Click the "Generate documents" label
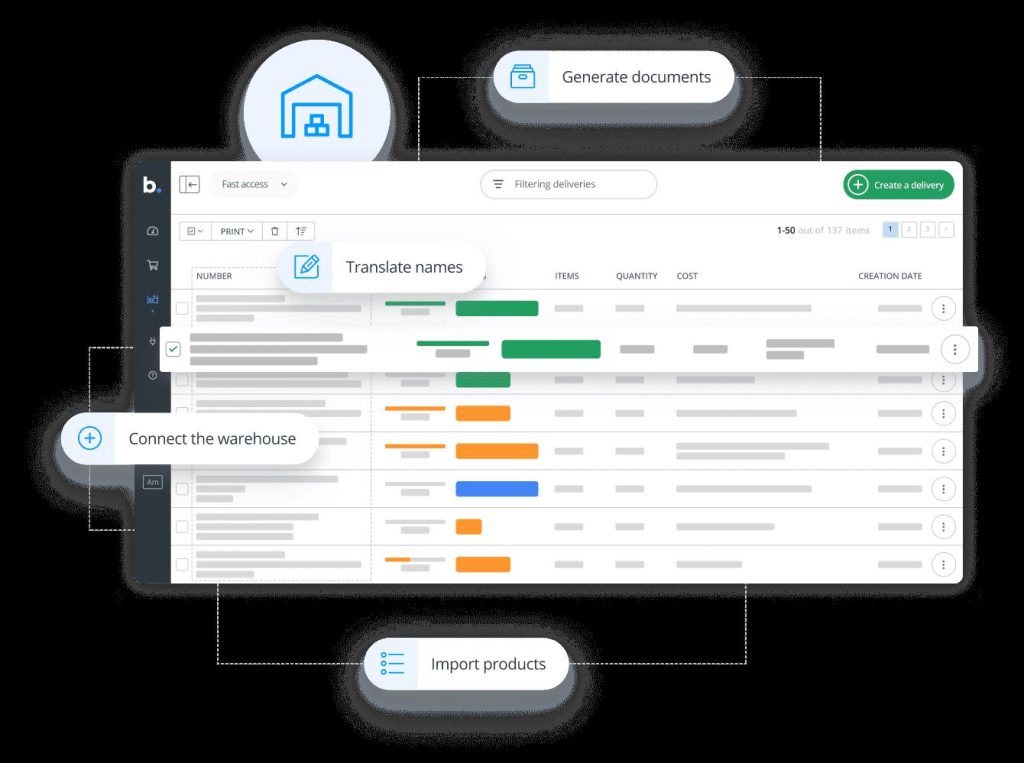Image resolution: width=1024 pixels, height=763 pixels. coord(636,76)
